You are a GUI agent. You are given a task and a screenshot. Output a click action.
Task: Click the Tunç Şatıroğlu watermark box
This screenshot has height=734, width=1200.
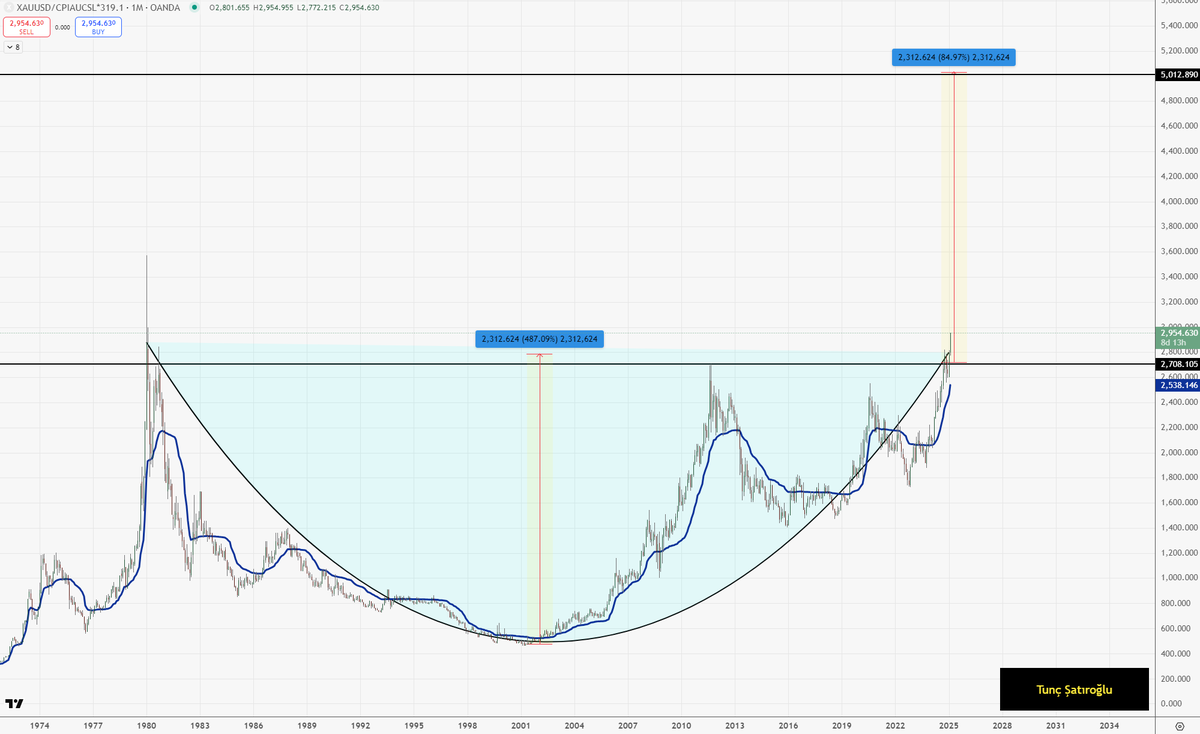pyautogui.click(x=1074, y=689)
